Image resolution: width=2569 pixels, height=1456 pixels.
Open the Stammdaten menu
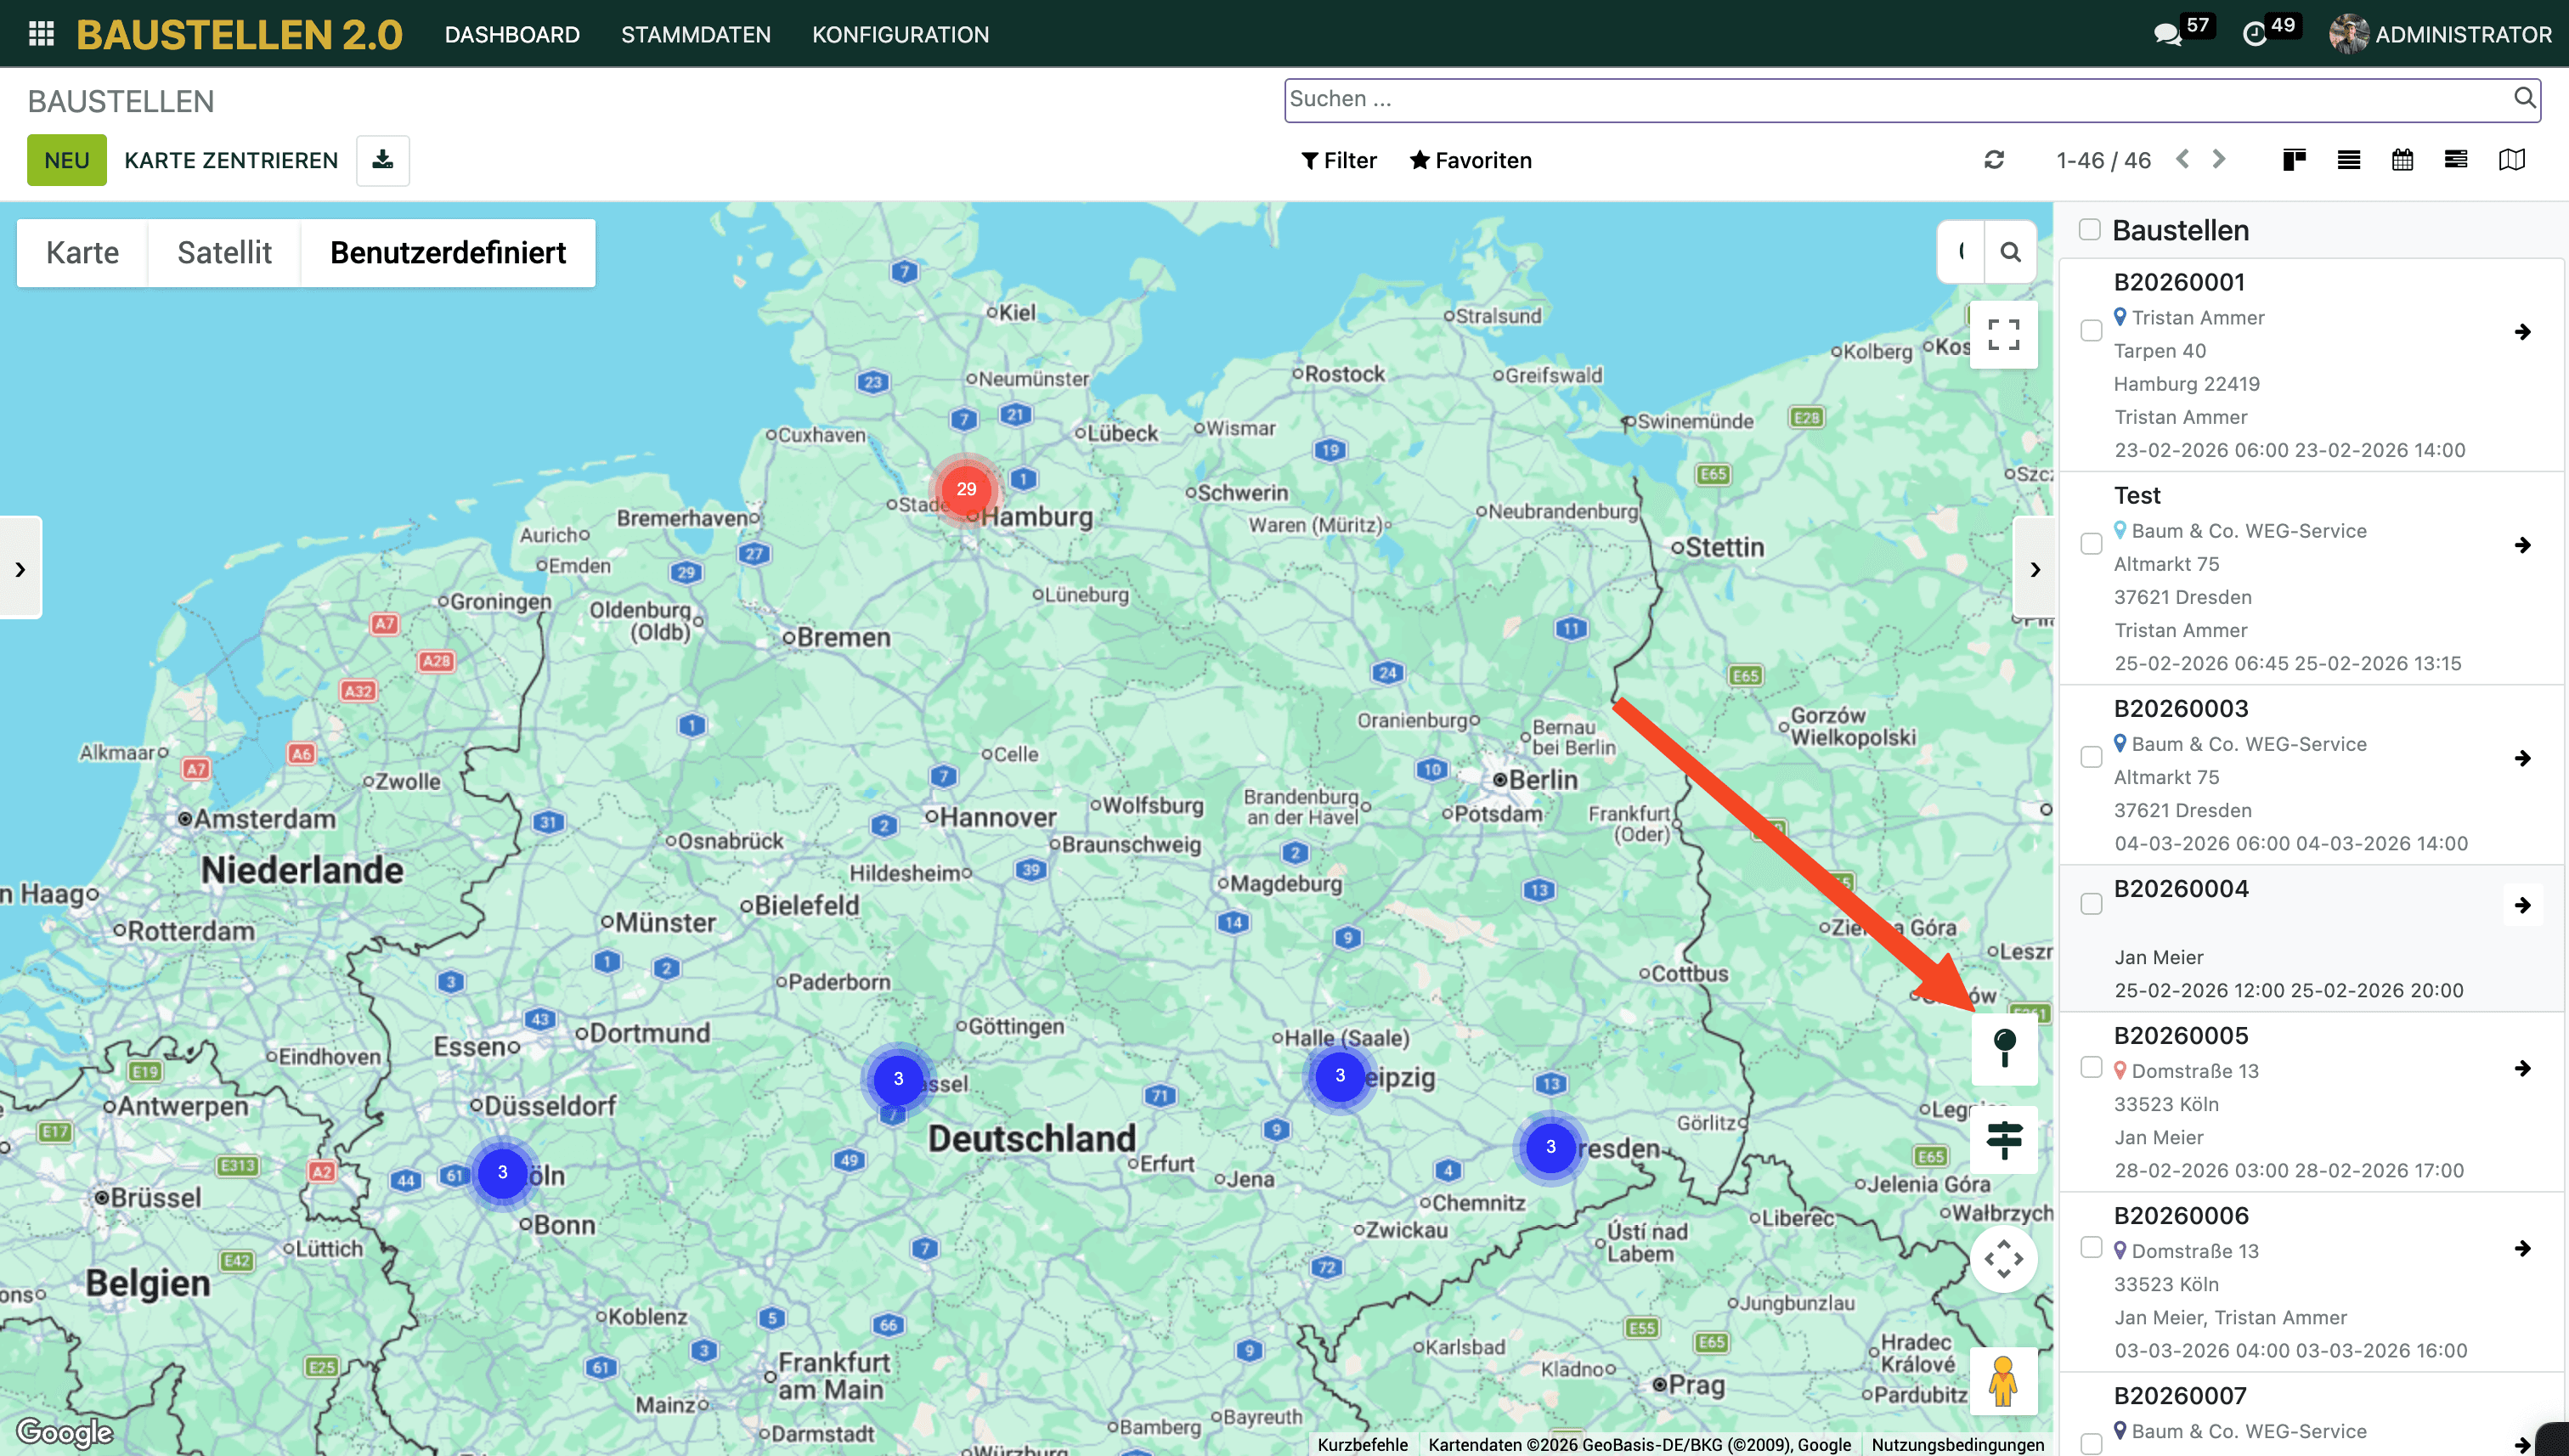(x=695, y=34)
